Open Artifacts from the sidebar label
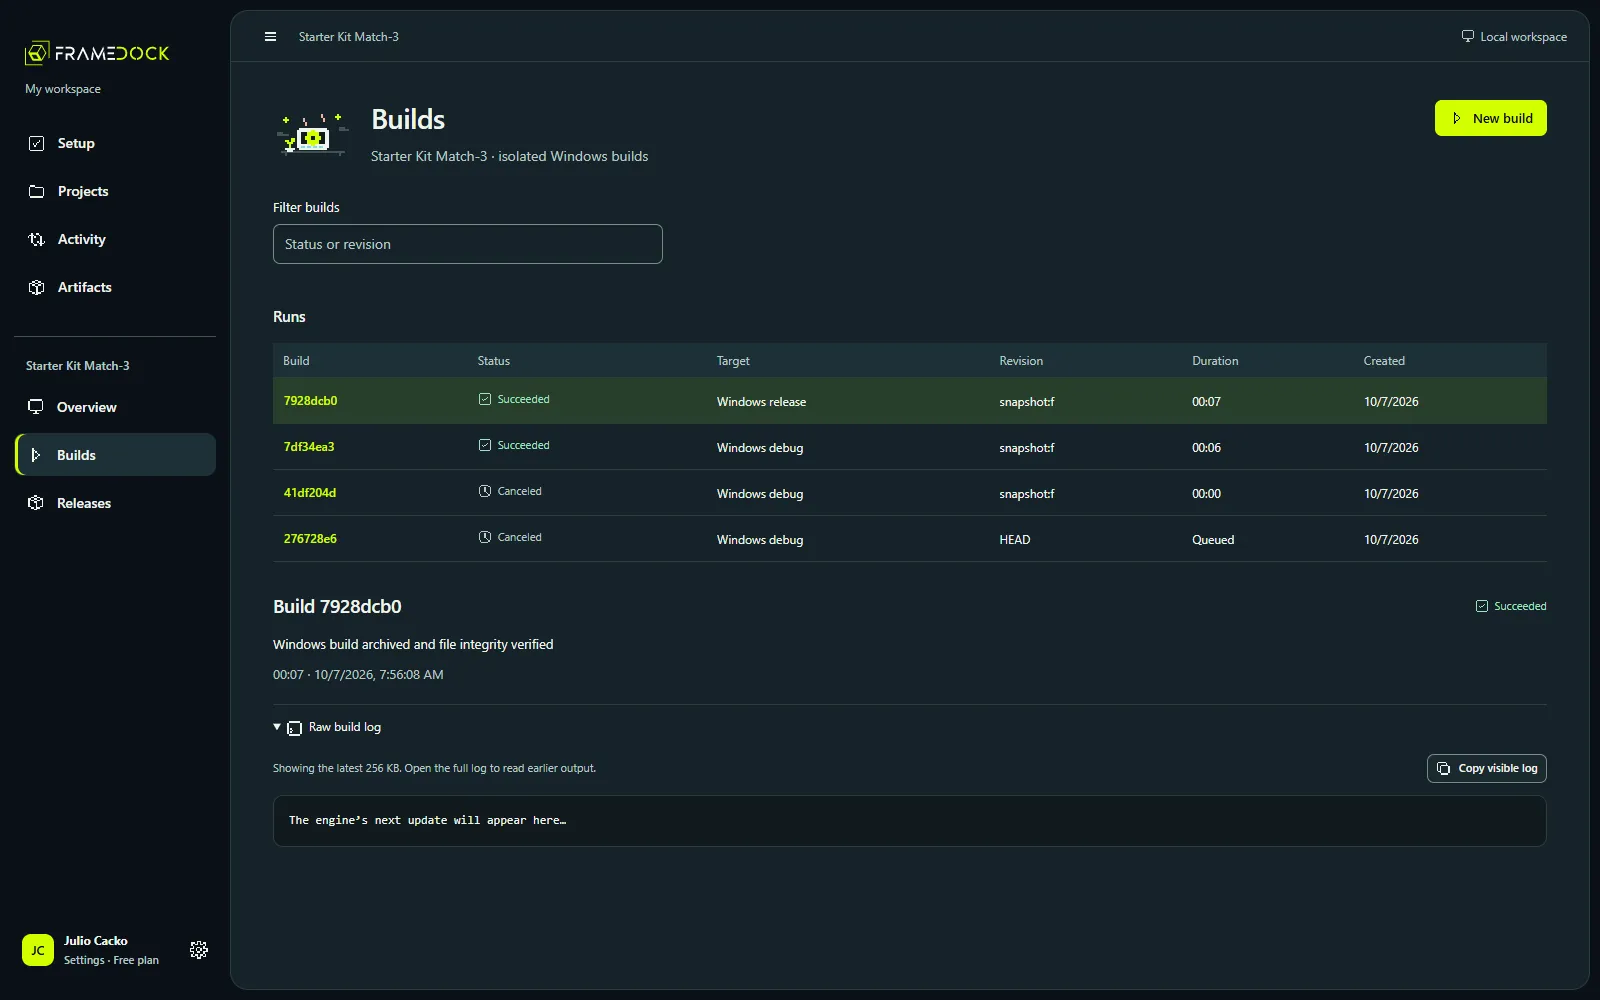This screenshot has height=1000, width=1600. (85, 287)
